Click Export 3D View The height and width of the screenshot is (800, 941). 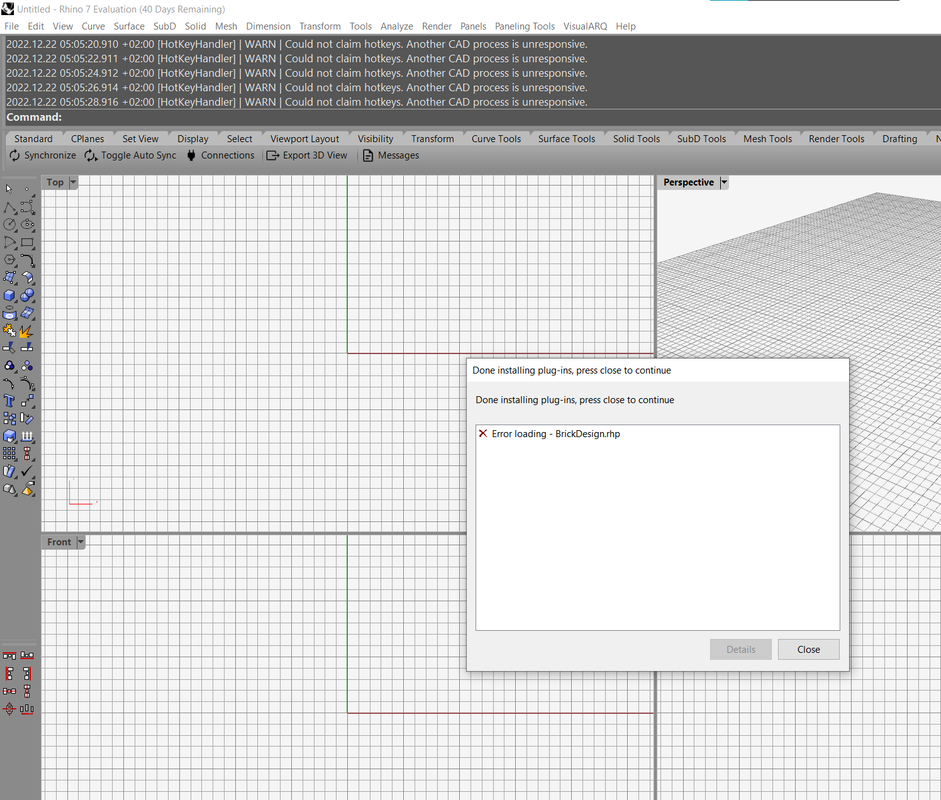point(307,155)
